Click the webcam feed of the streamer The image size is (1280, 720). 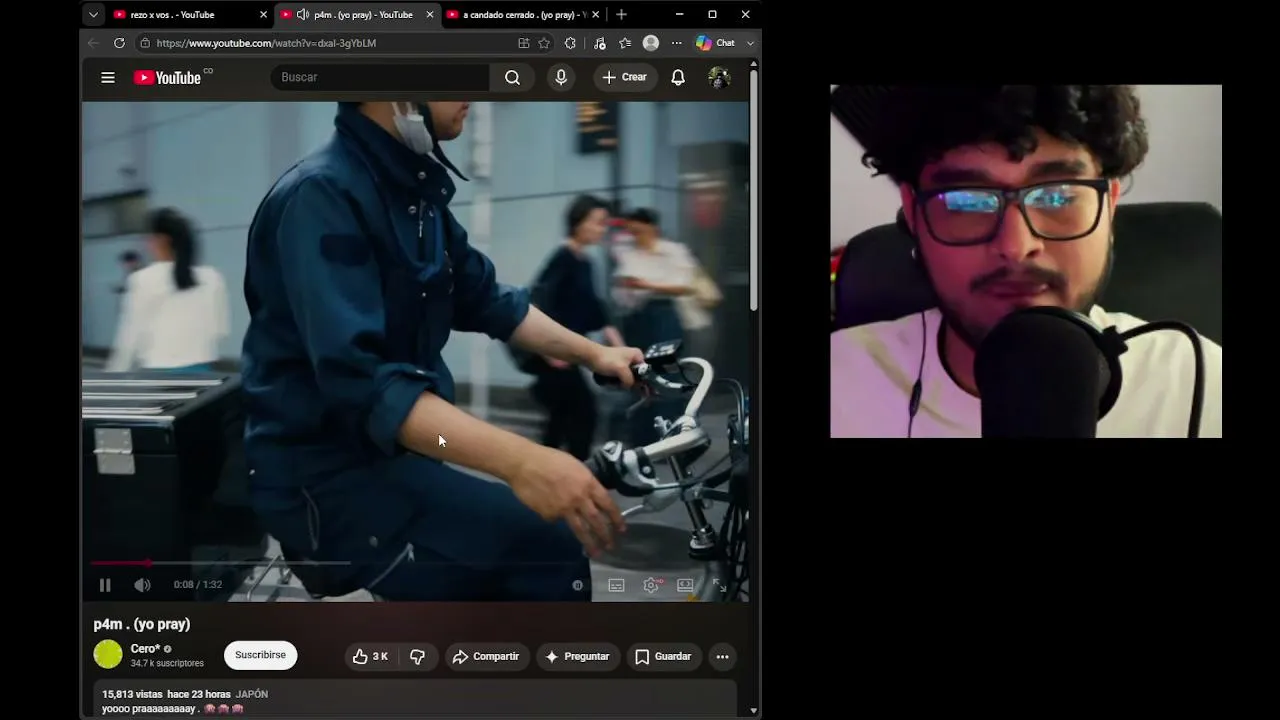[1026, 261]
